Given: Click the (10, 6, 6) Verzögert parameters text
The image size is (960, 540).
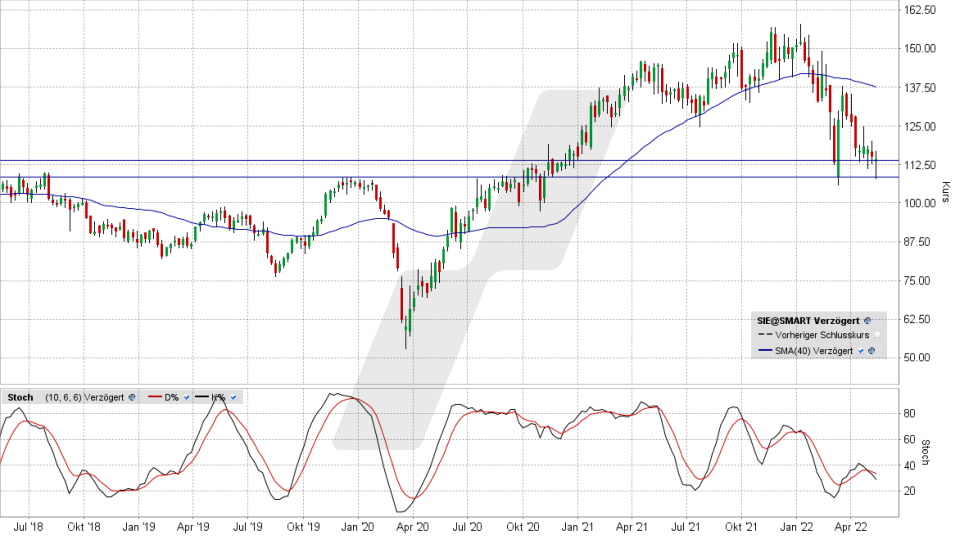Looking at the screenshot, I should 84,397.
